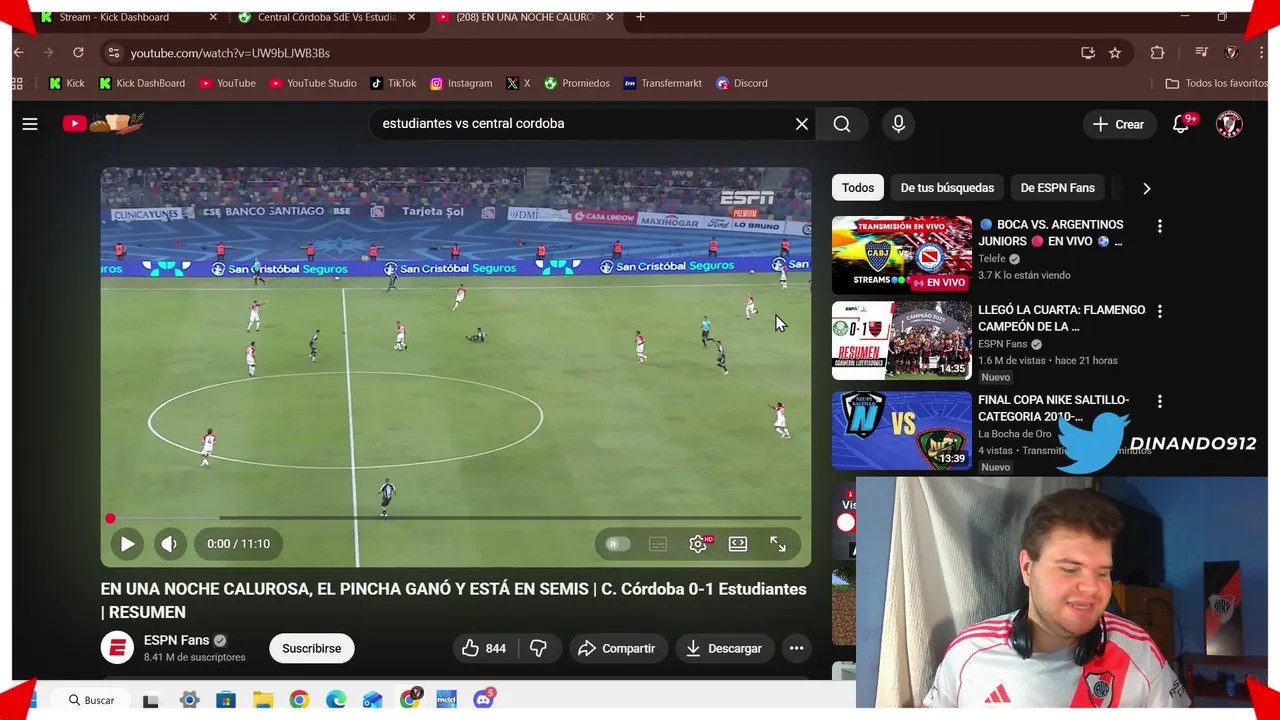Image resolution: width=1280 pixels, height=720 pixels.
Task: Download the video via Descargar
Action: point(724,648)
